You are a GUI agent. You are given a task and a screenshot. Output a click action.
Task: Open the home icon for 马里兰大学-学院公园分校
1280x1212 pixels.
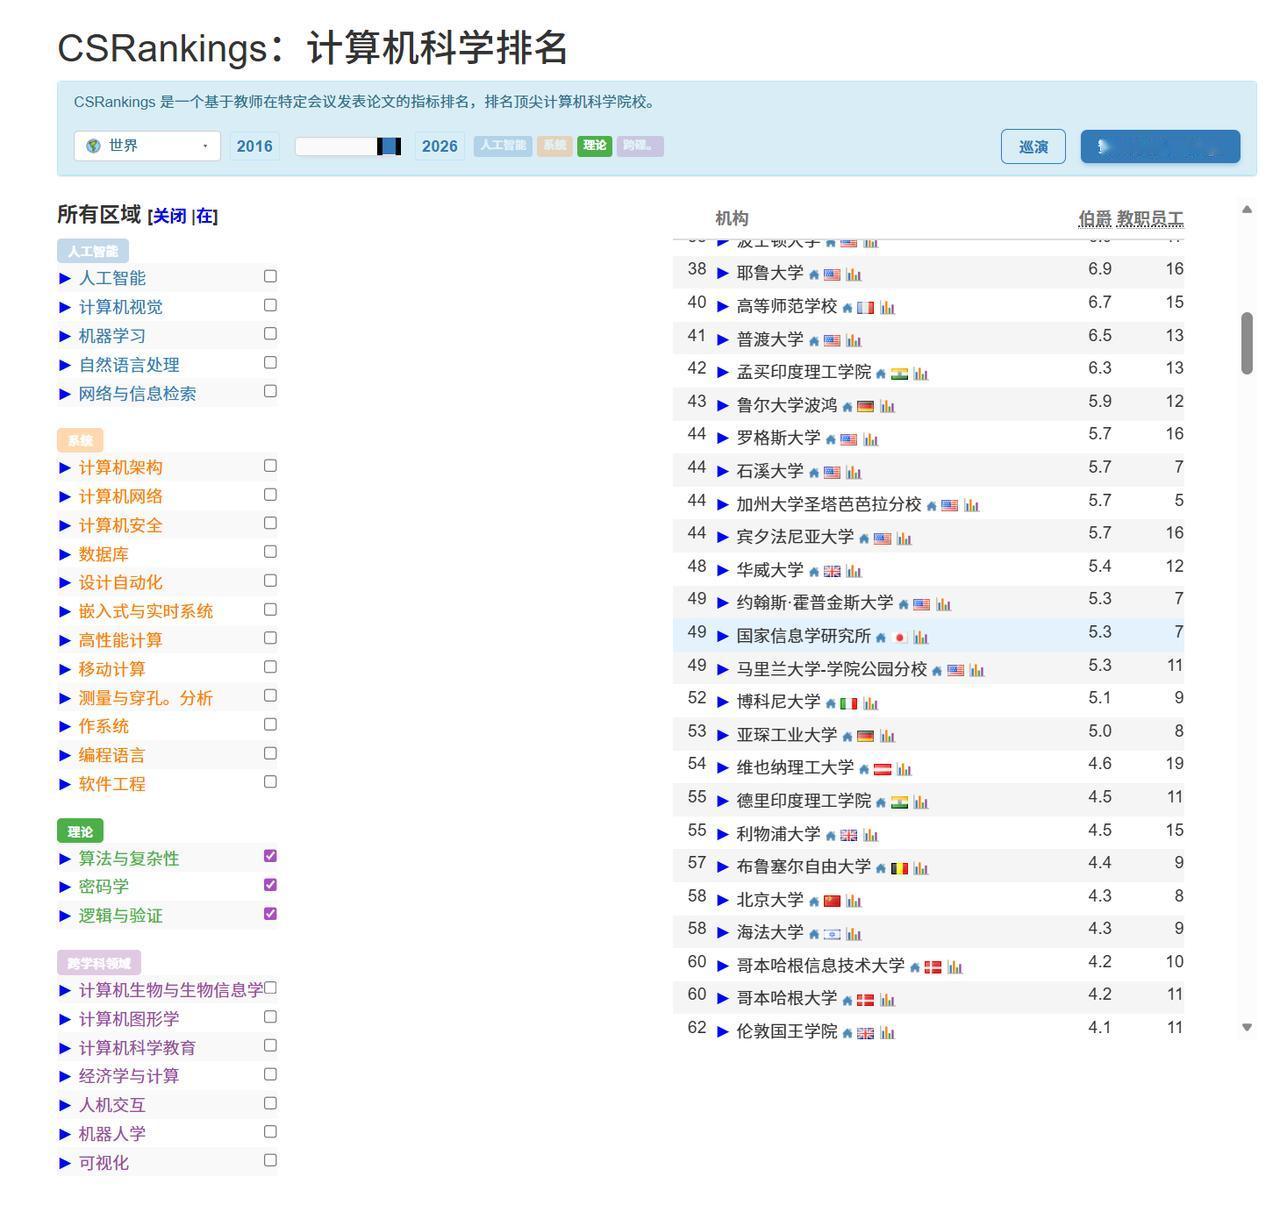pos(937,670)
